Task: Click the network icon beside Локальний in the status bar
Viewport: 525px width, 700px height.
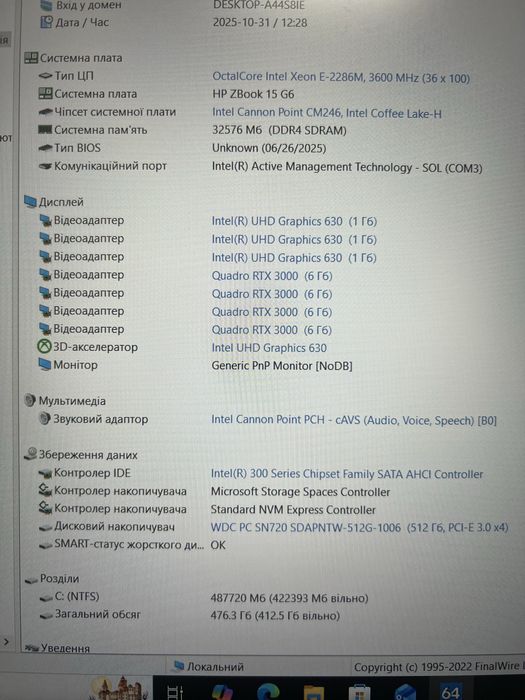Action: (x=179, y=666)
